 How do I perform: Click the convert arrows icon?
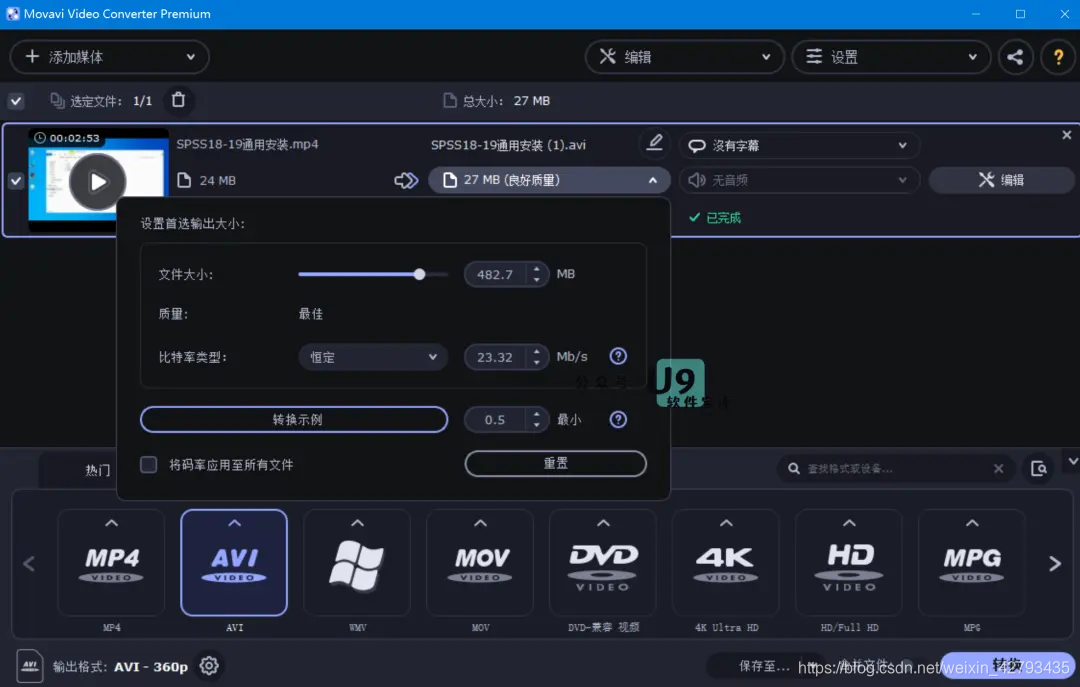(406, 181)
